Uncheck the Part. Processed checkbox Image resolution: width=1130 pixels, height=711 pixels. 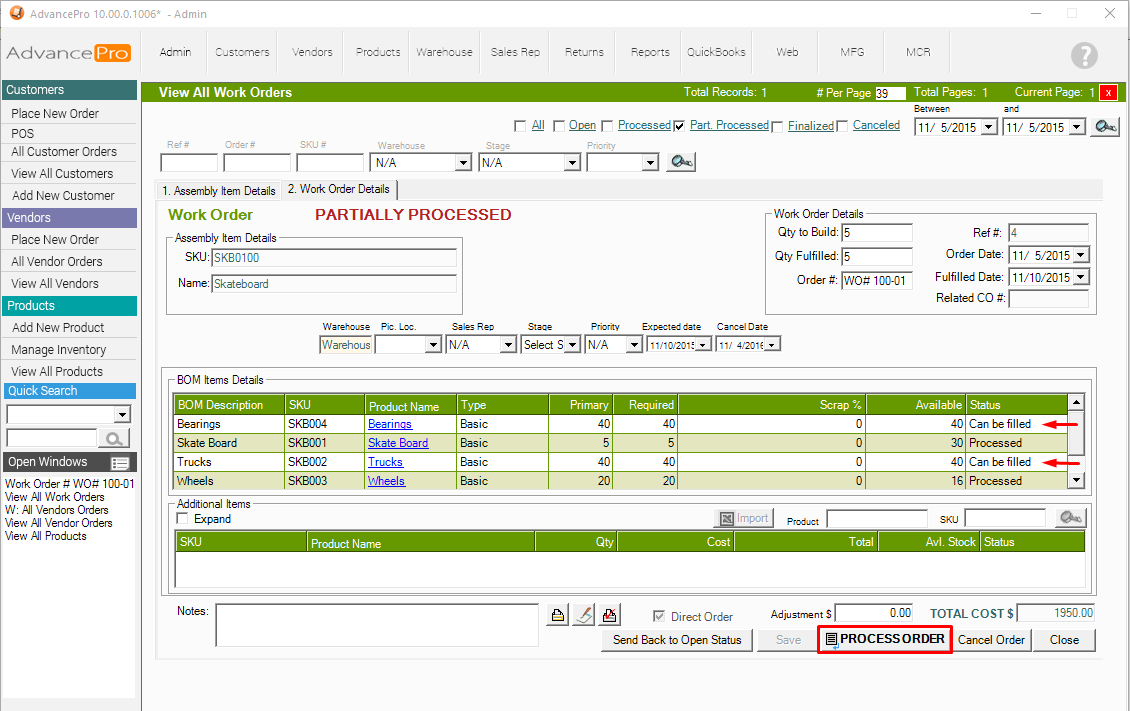click(x=680, y=126)
